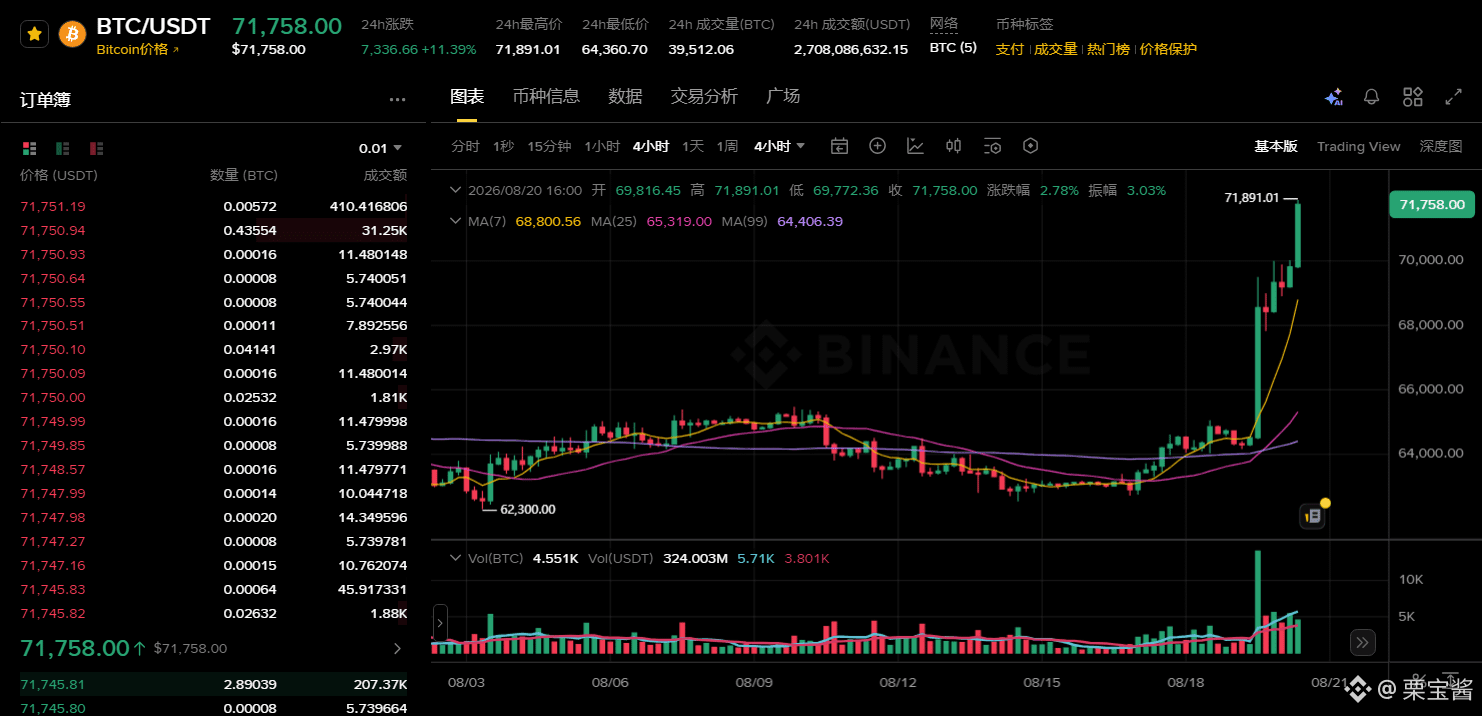The image size is (1482, 716).
Task: Click the 热门榜 coin tag
Action: 1108,49
